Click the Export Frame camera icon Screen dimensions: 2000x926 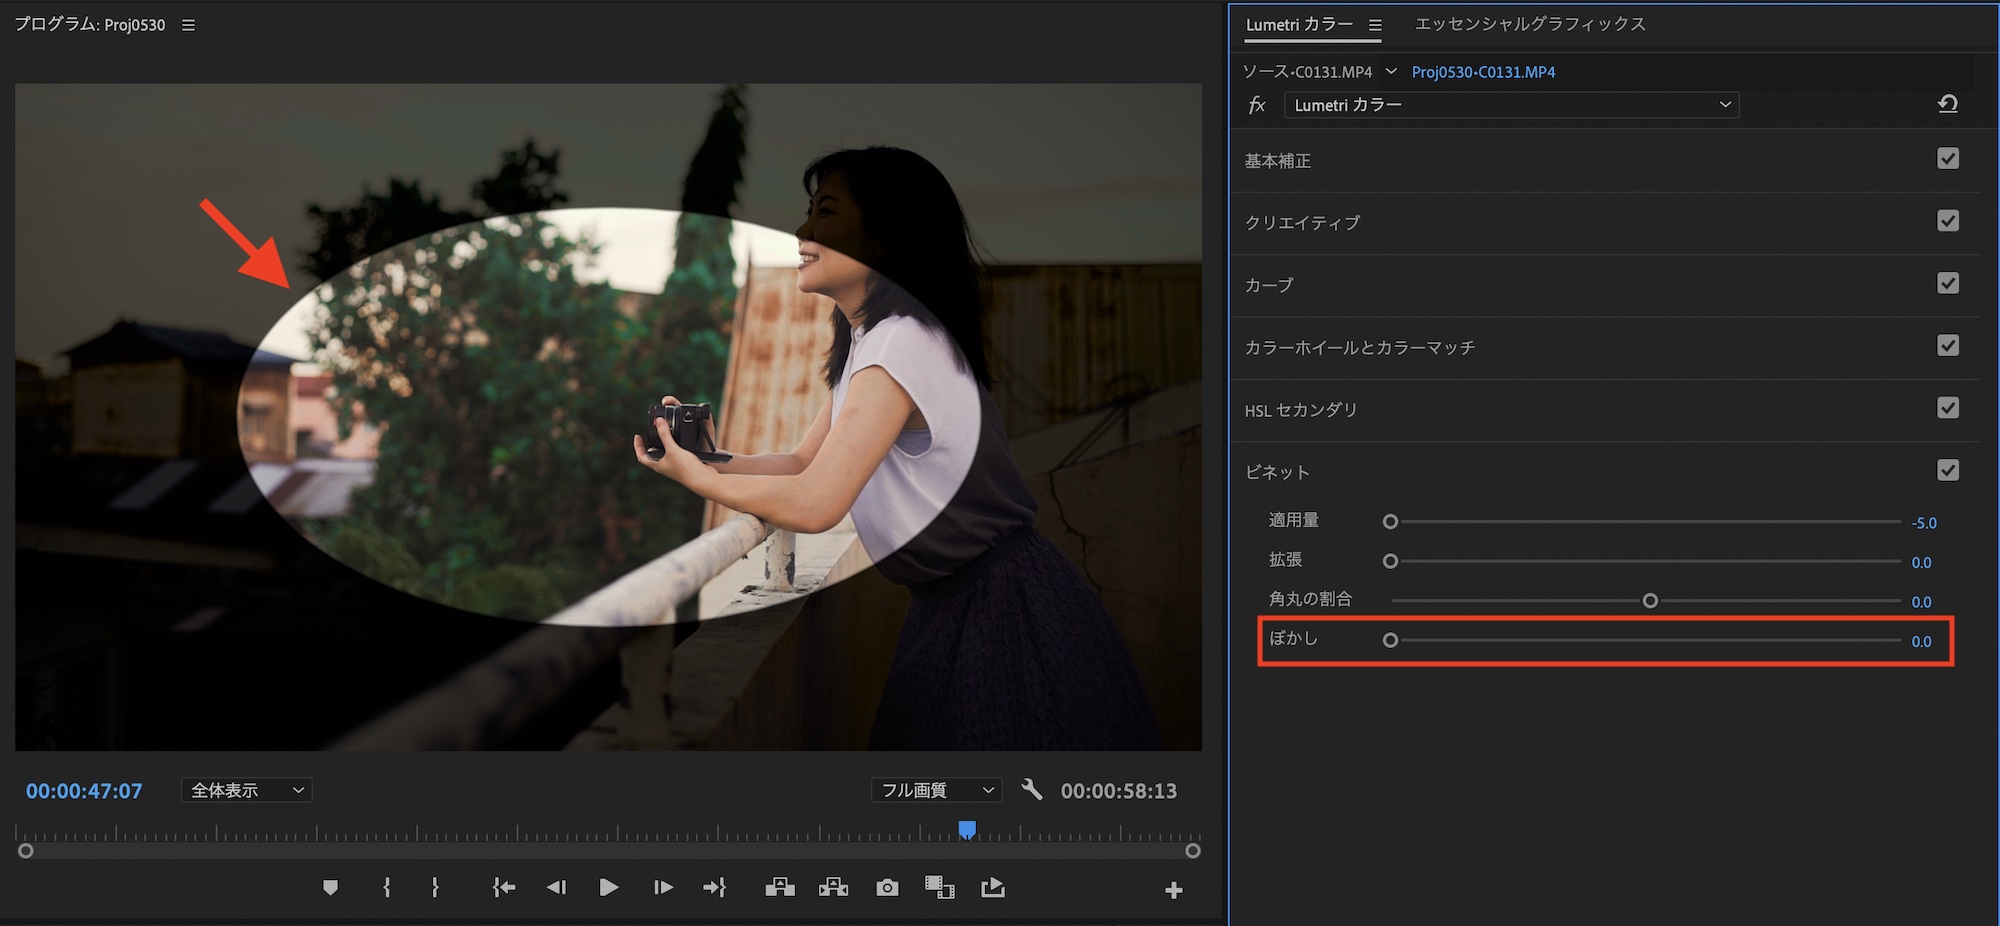(x=887, y=887)
